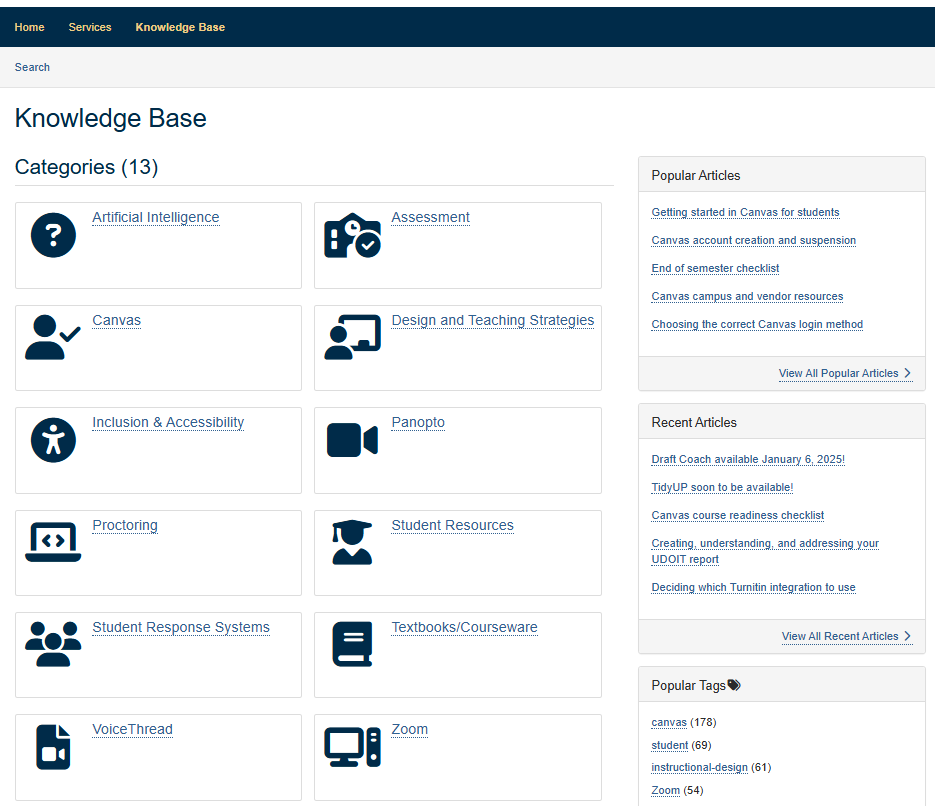Select the instructional-design popular tag
This screenshot has height=806, width=935.
coord(699,767)
